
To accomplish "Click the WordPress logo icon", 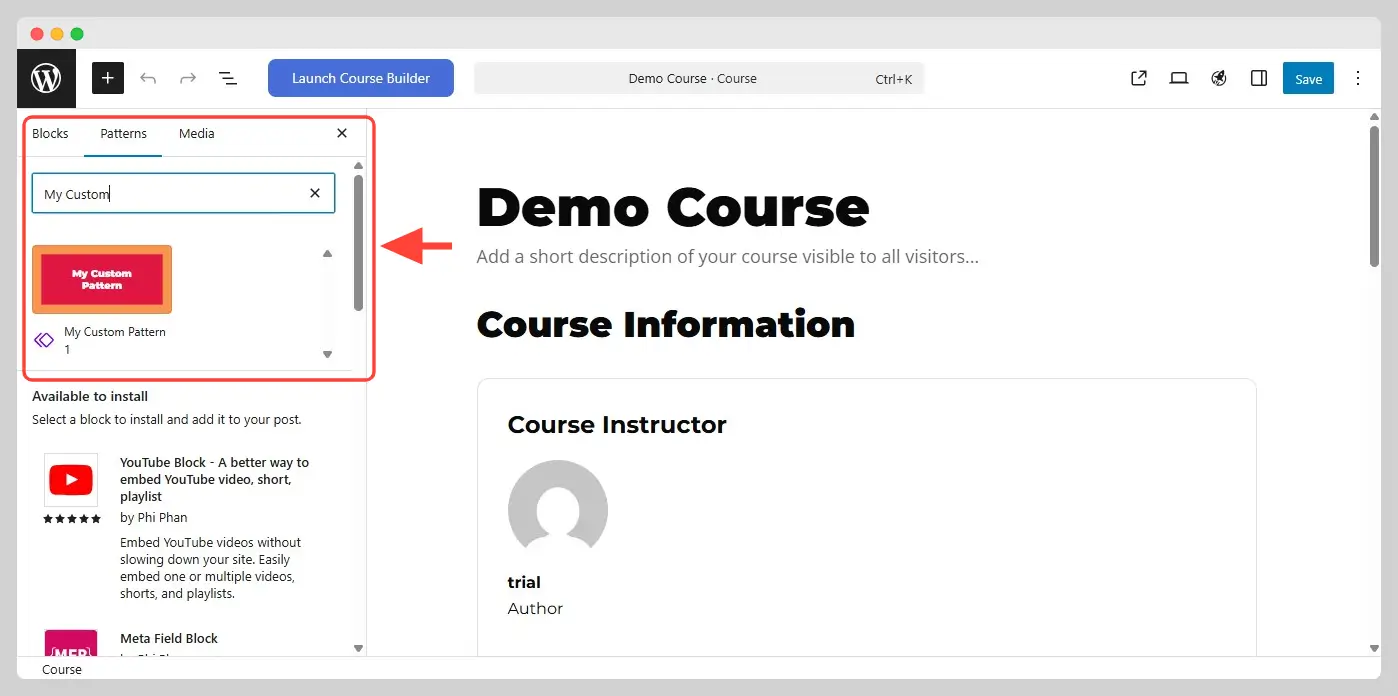I will pos(46,78).
